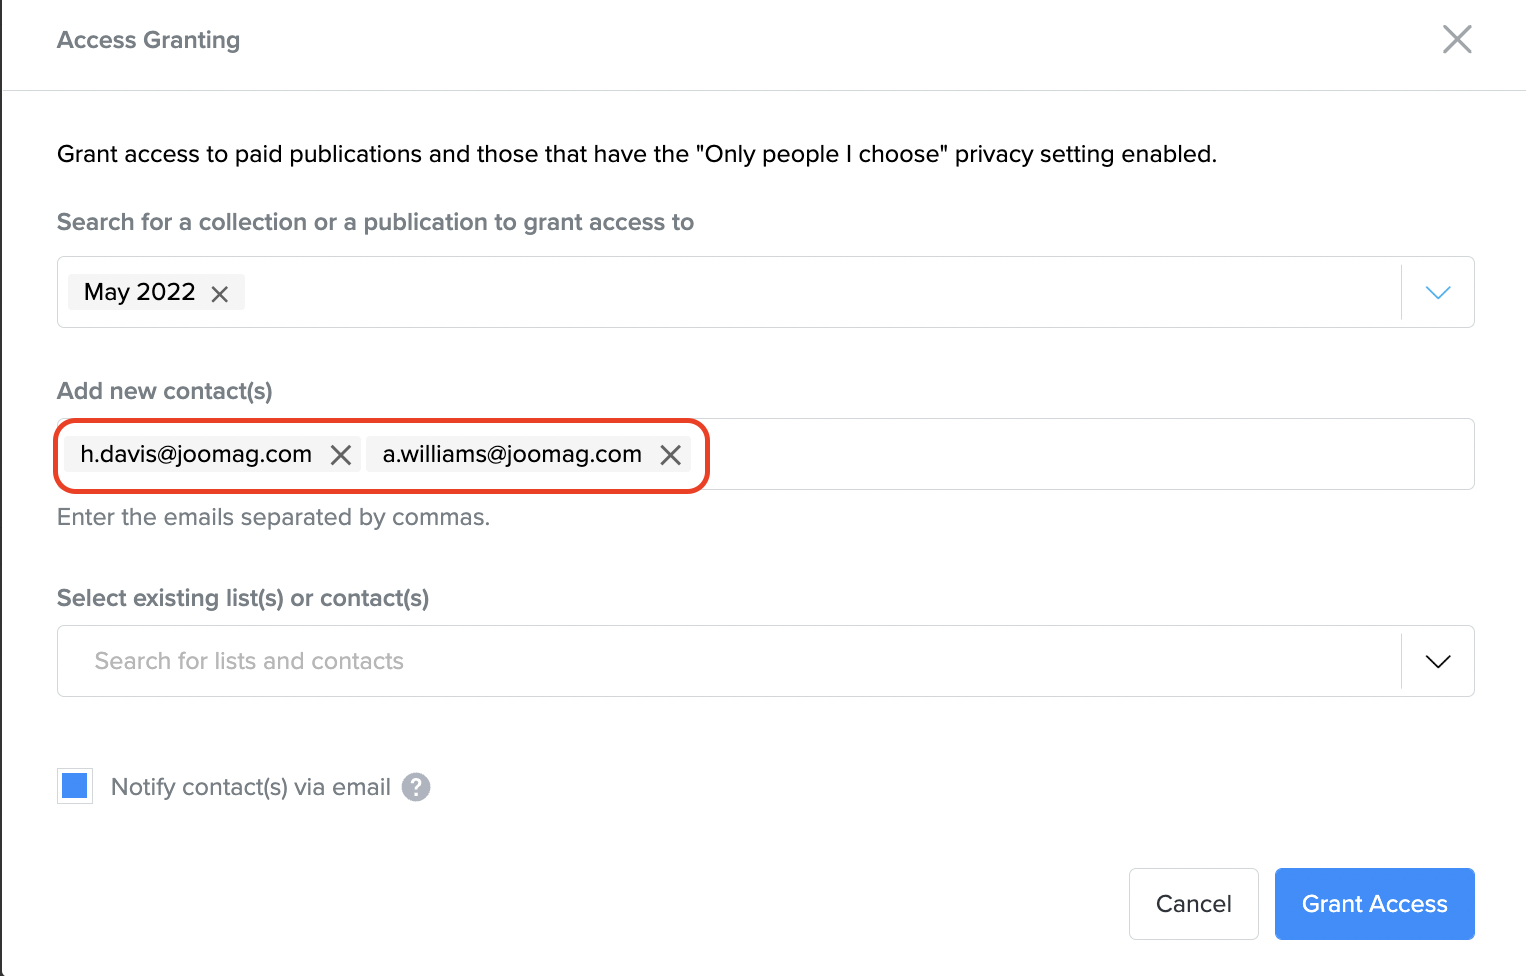
Task: Expand the lists and contacts dropdown arrow
Action: tap(1437, 662)
